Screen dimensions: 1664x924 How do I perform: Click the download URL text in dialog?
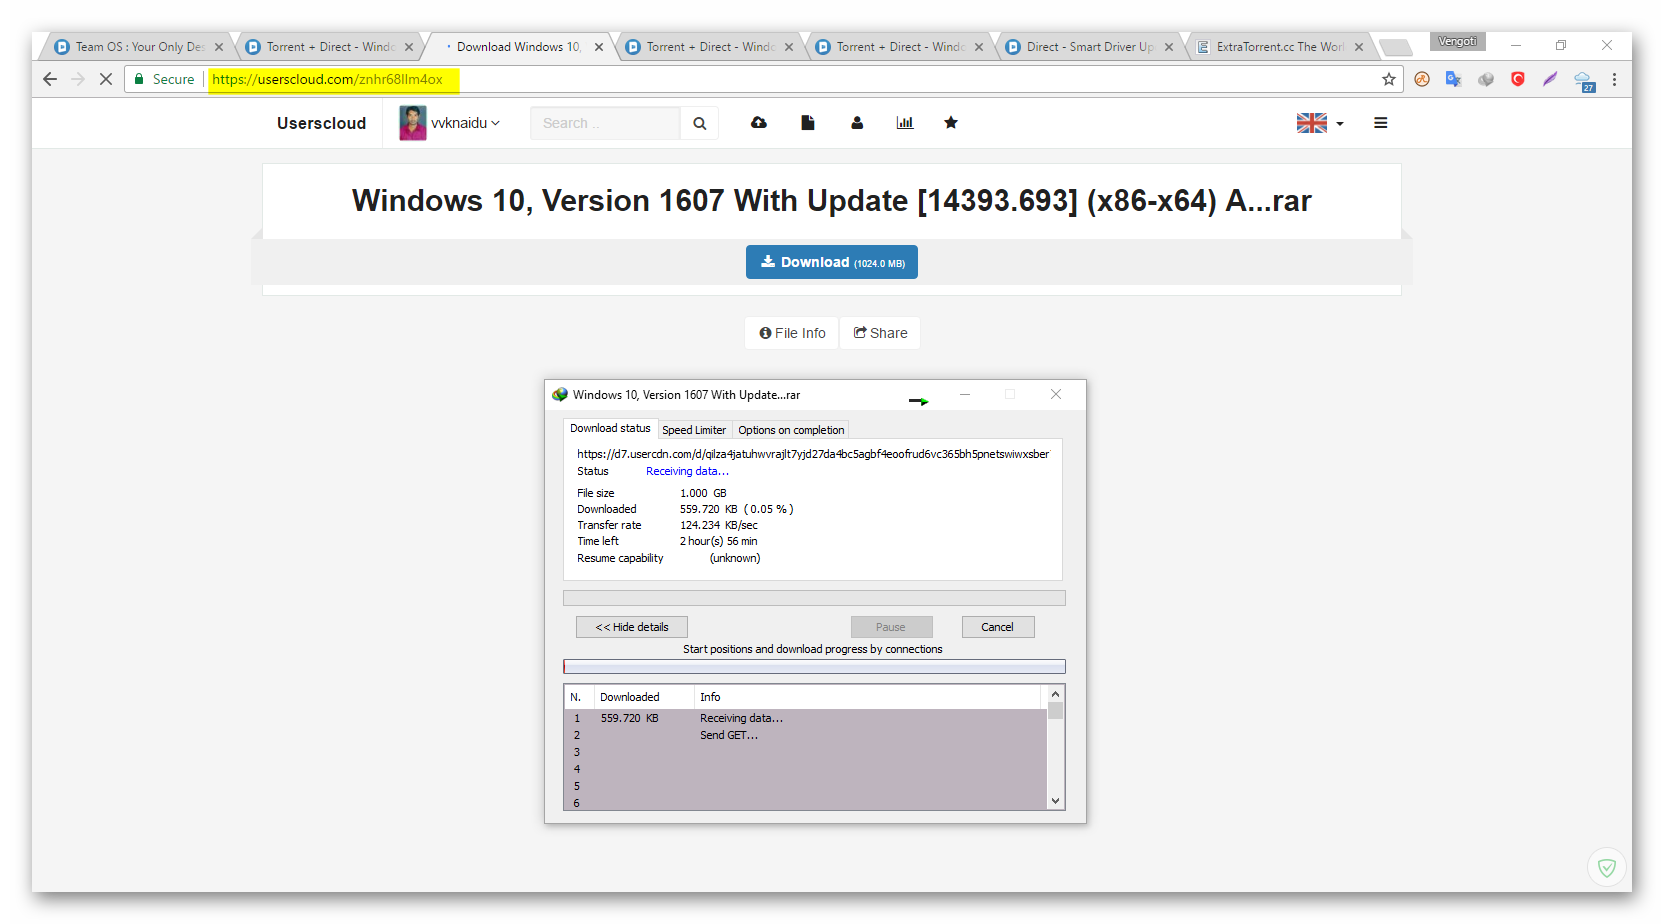[x=813, y=454]
